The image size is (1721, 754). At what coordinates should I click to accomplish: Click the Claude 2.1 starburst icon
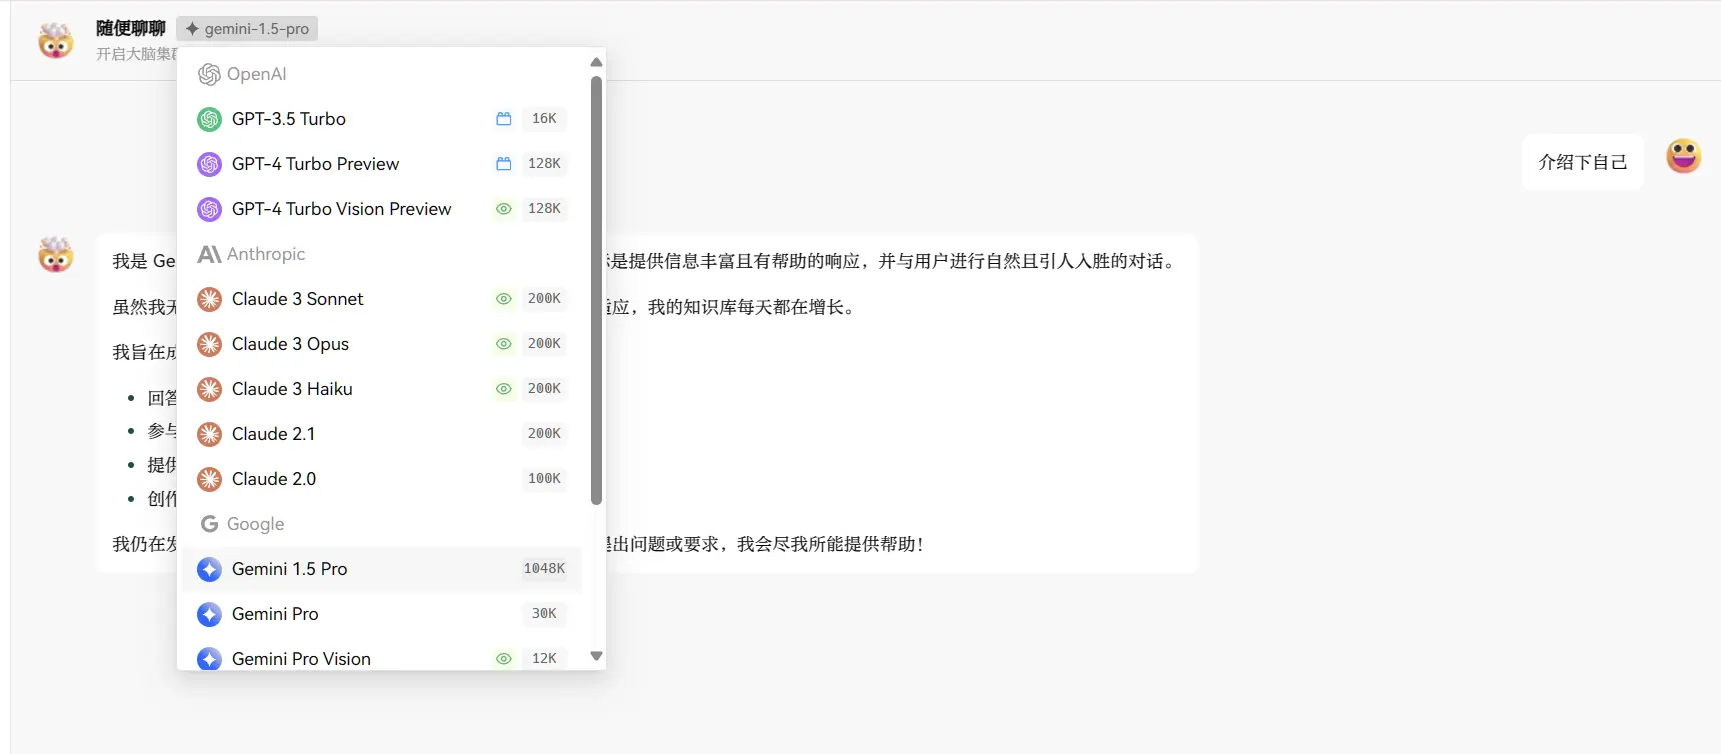(209, 434)
